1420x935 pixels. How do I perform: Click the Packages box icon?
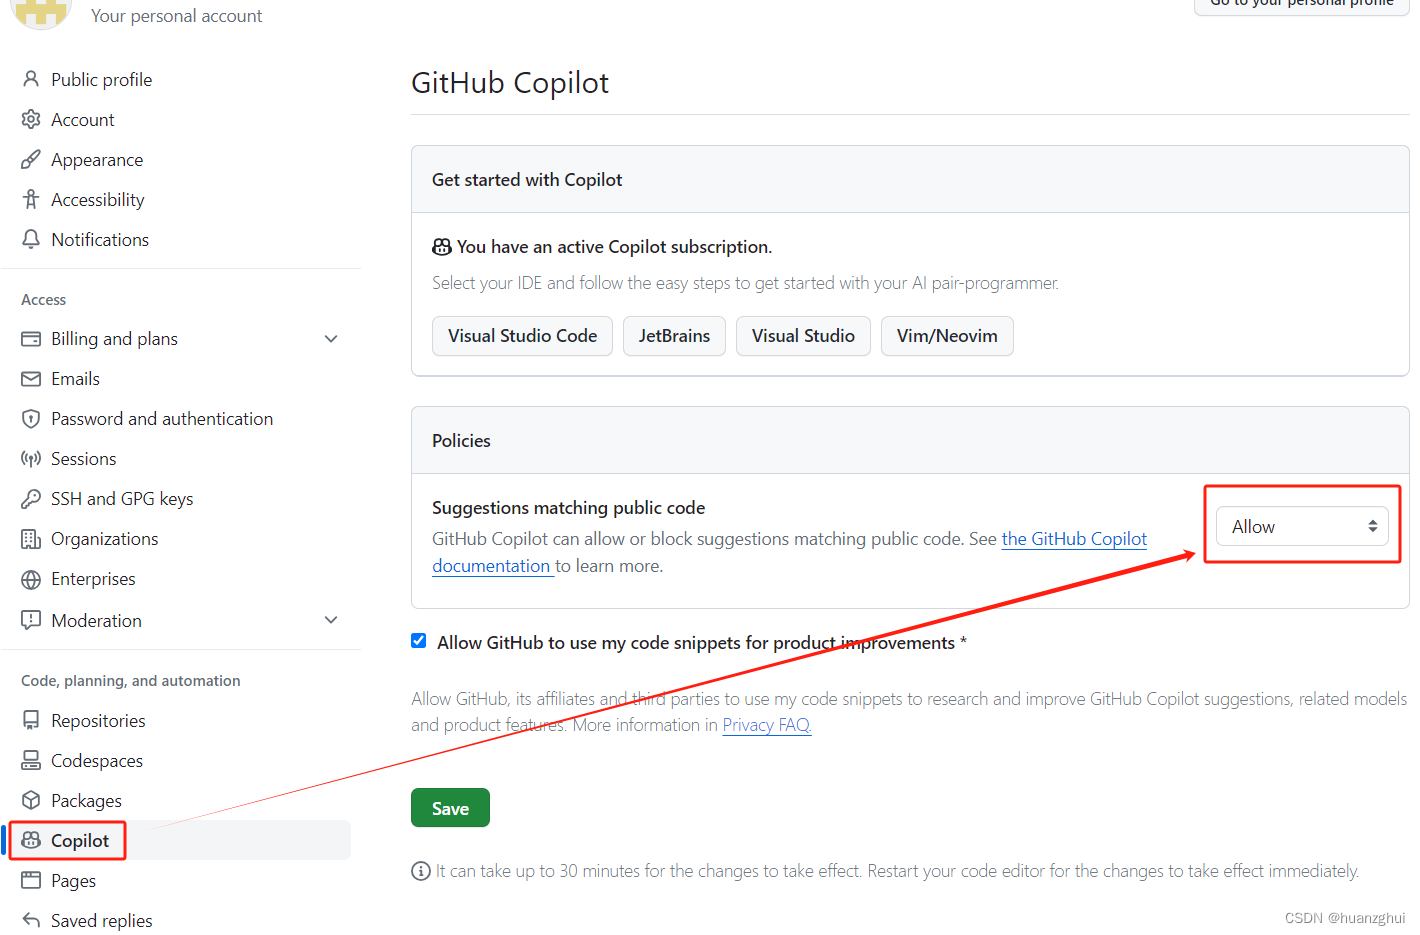click(x=31, y=800)
